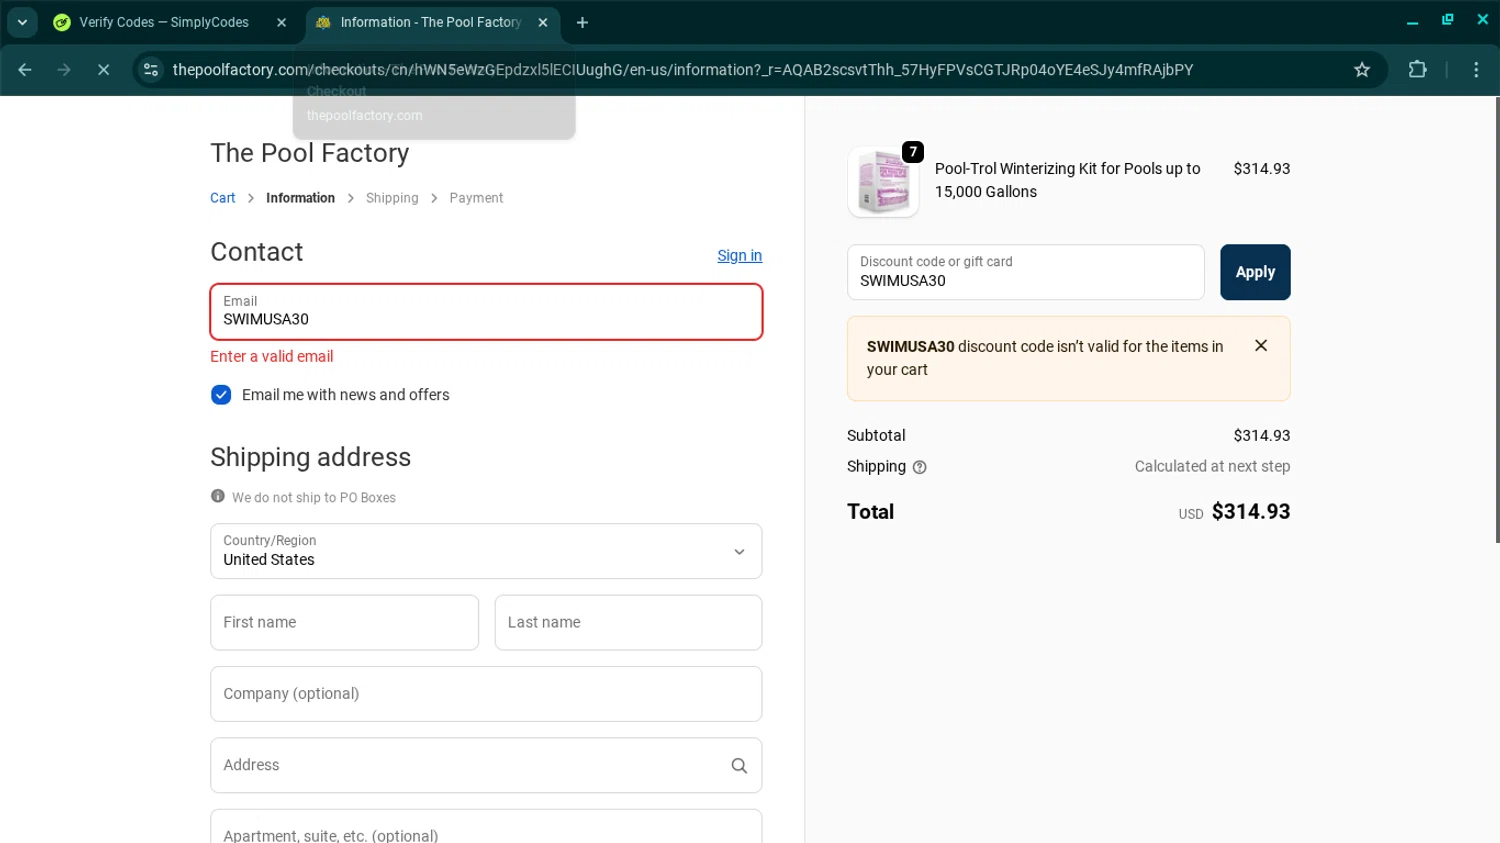
Task: Click the address search magnifier icon
Action: [739, 766]
